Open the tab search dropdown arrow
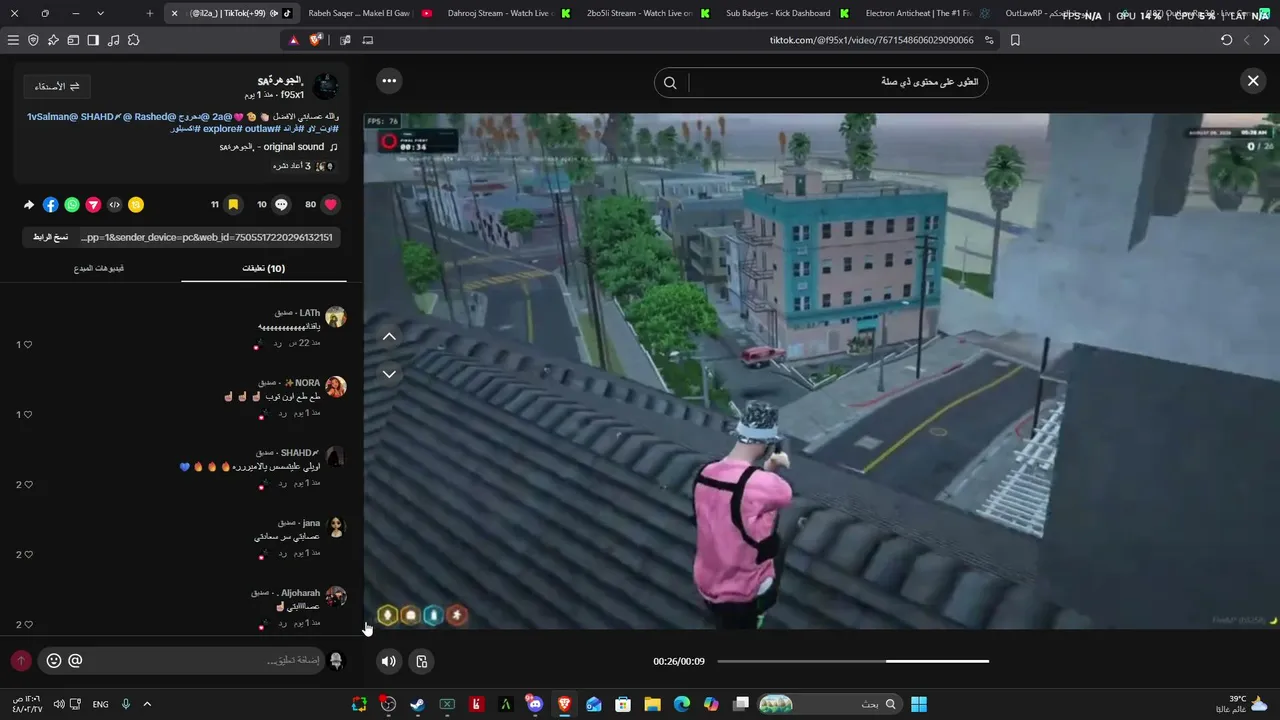Image resolution: width=1280 pixels, height=720 pixels. [x=100, y=13]
